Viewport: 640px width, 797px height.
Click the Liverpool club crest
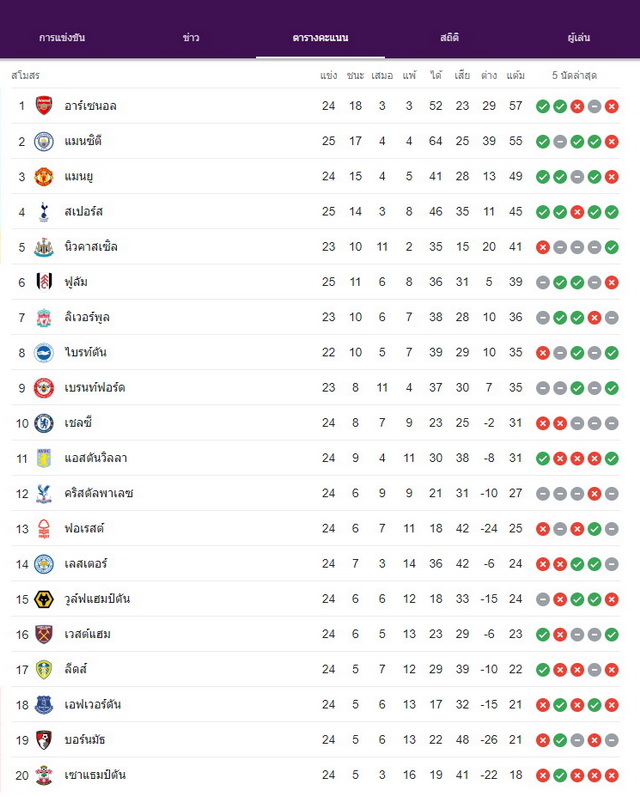coord(44,318)
